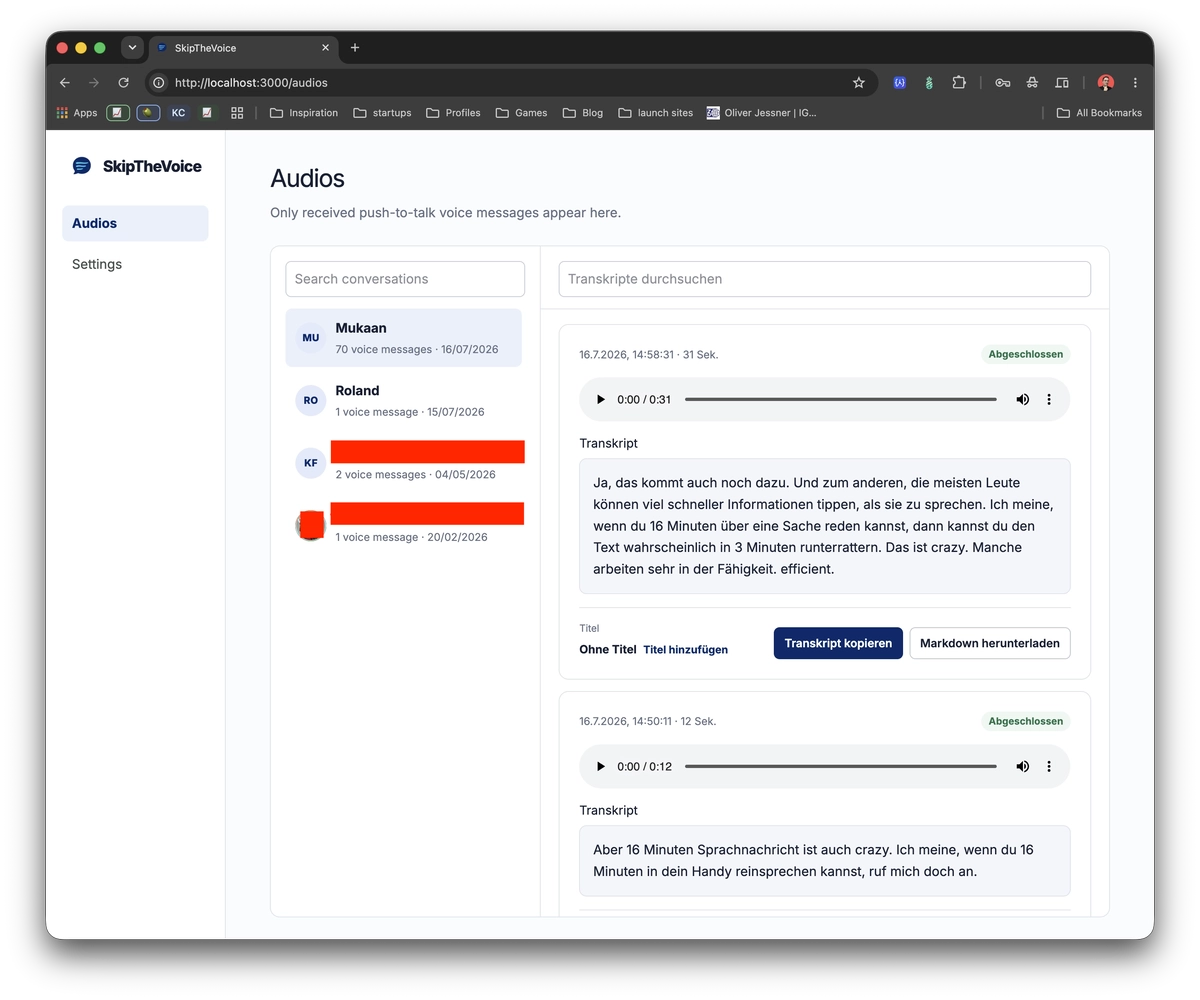
Task: Click the transcript beginning 'Aber 16 Minuten Sprachnachricht'
Action: pos(825,861)
